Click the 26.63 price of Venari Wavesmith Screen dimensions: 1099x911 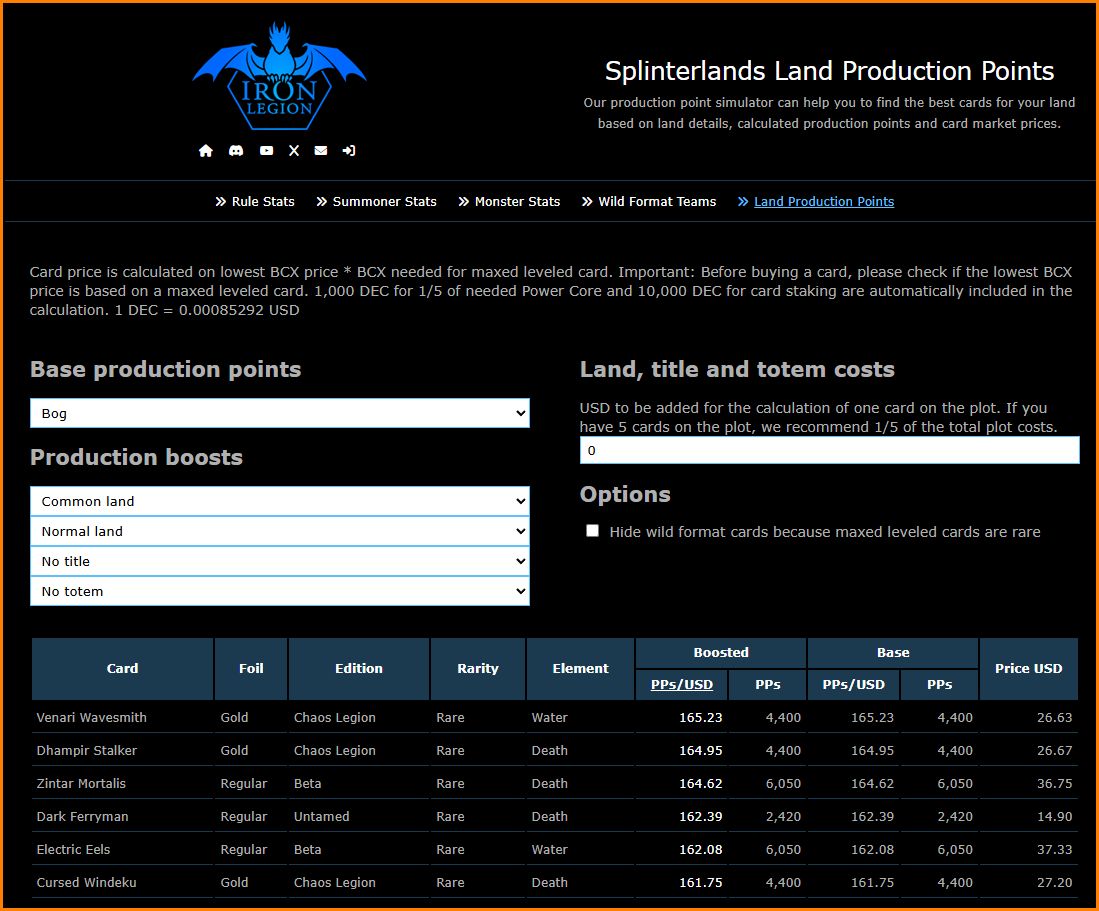(1054, 718)
